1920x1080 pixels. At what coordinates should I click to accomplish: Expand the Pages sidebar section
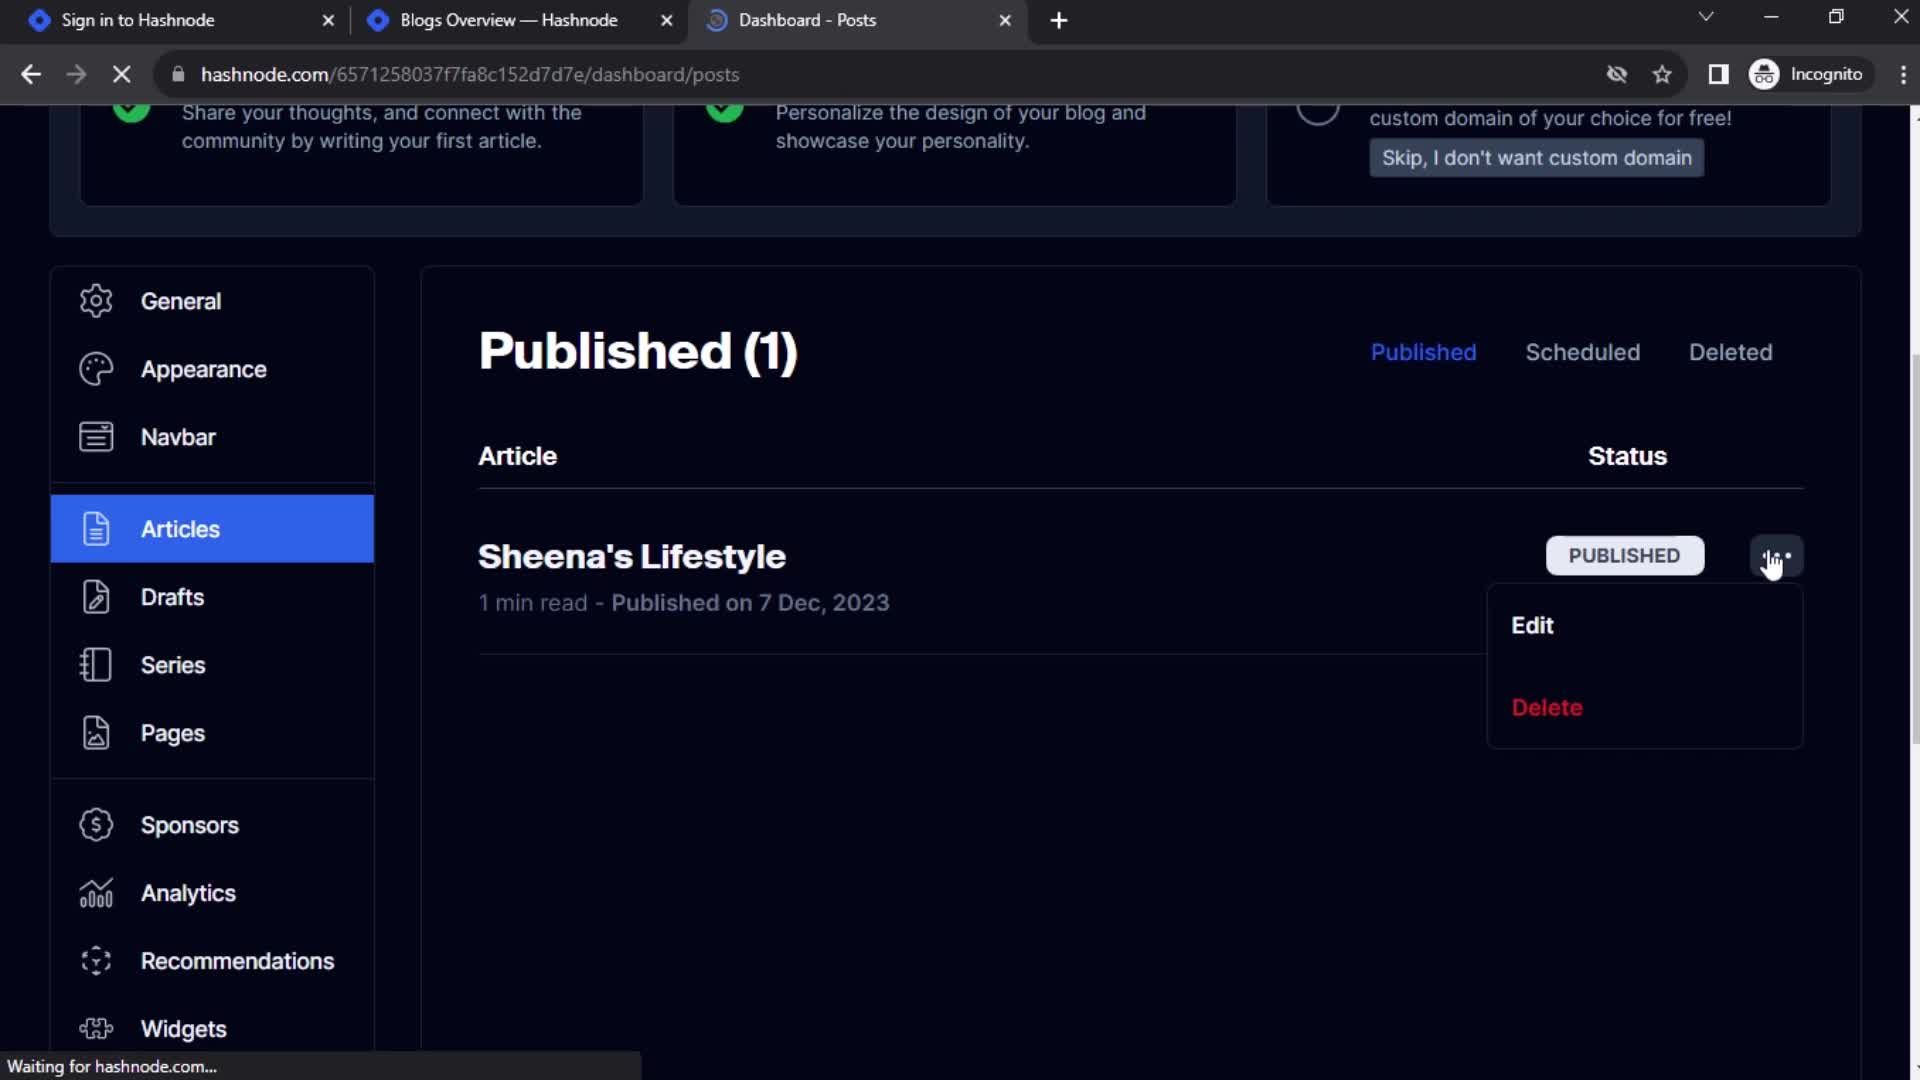click(173, 733)
